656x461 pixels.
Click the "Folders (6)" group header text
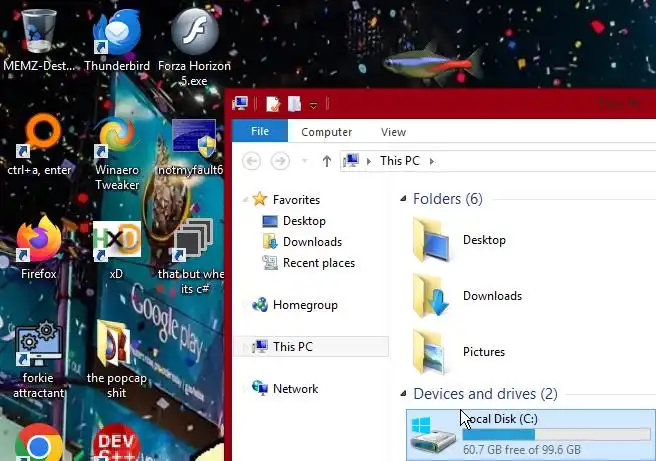tap(448, 198)
